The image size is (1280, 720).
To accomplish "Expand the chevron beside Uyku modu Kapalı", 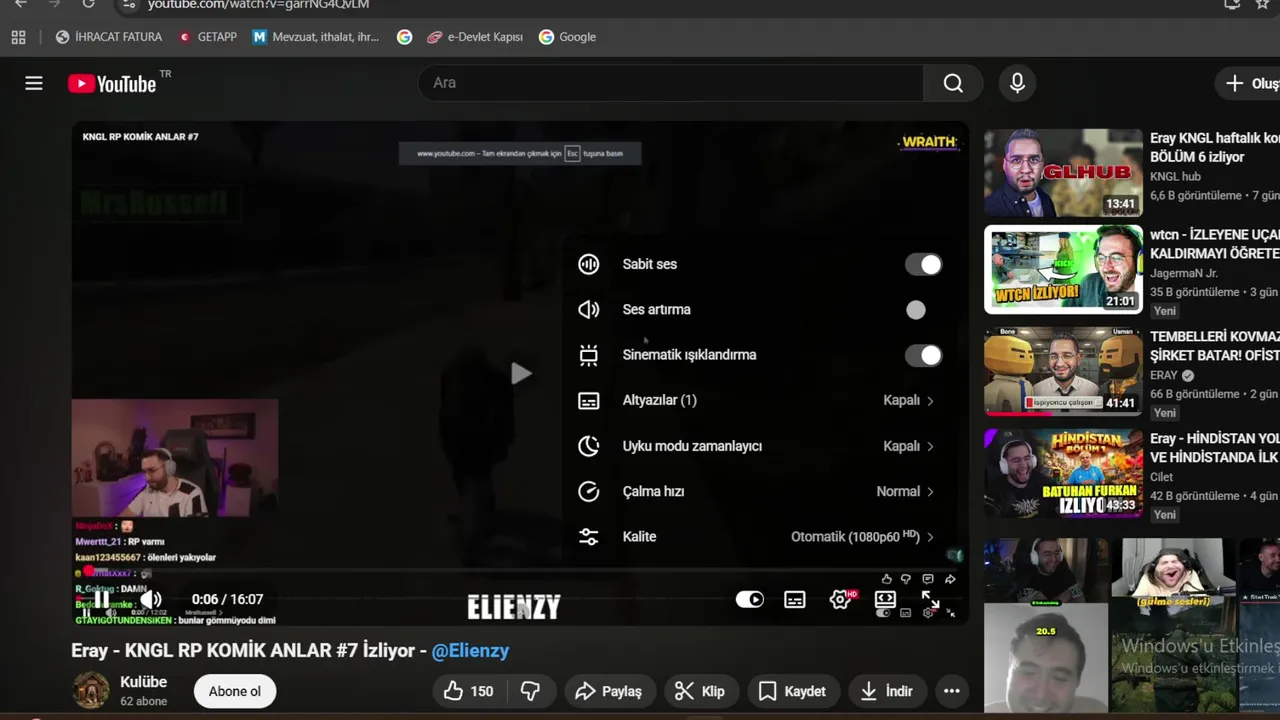I will (x=930, y=446).
